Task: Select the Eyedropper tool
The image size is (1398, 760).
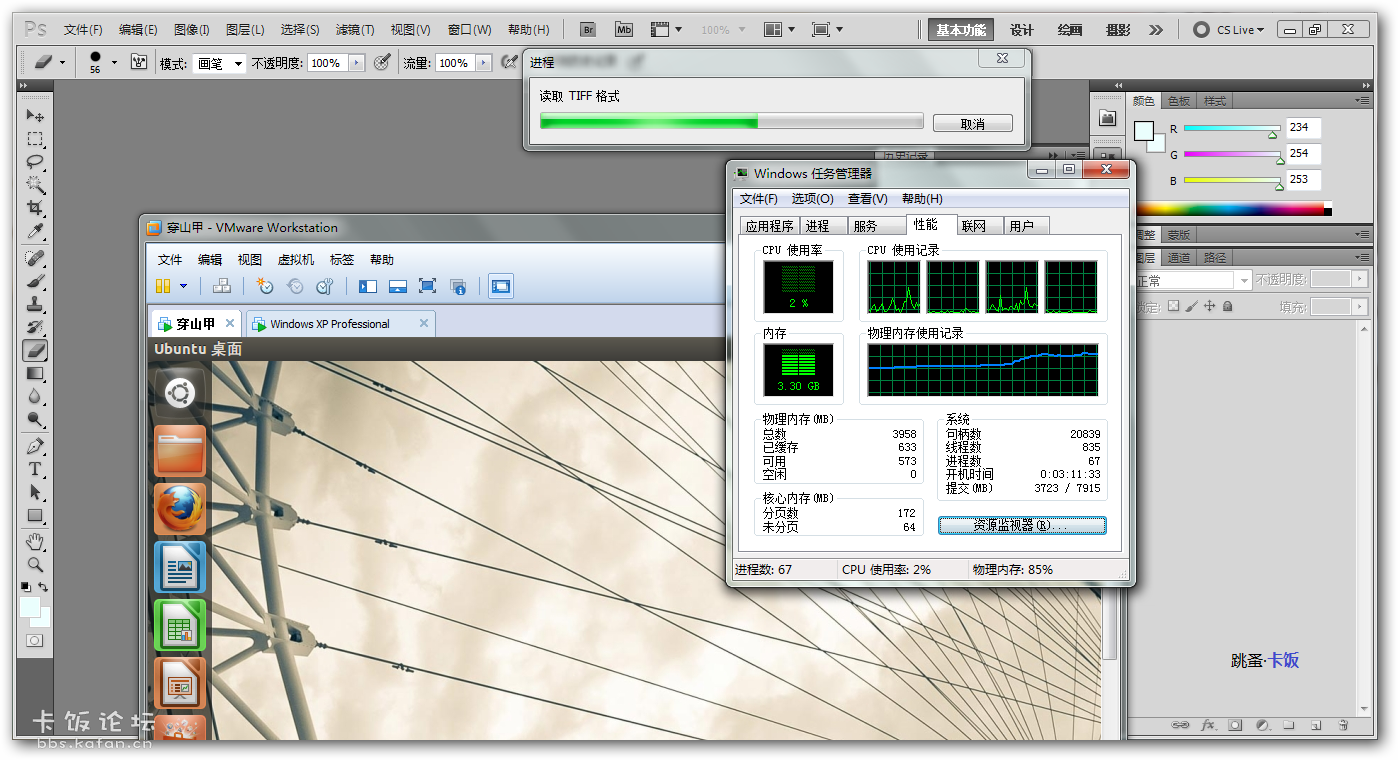Action: (x=35, y=231)
